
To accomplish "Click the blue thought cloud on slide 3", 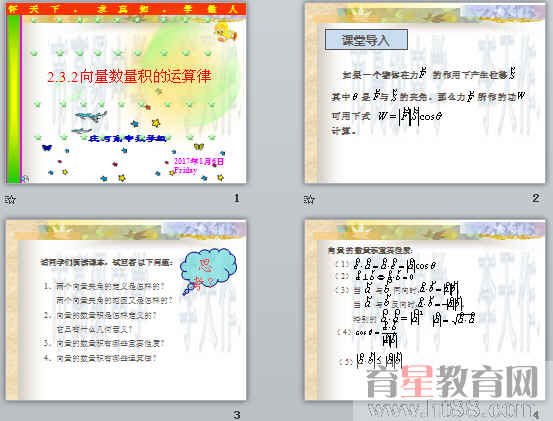I will 208,270.
